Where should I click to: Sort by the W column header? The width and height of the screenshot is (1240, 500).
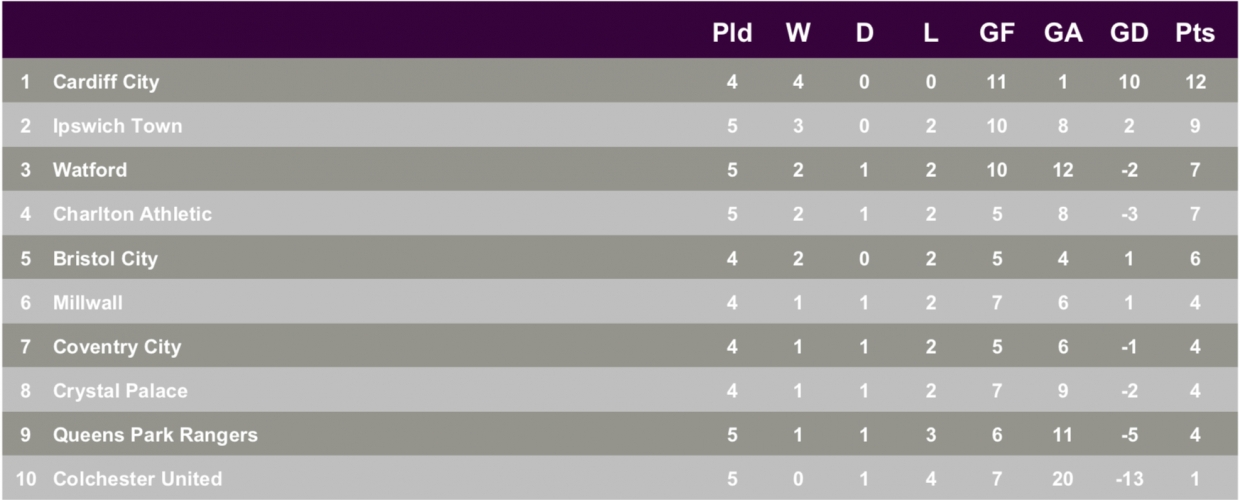pyautogui.click(x=798, y=33)
